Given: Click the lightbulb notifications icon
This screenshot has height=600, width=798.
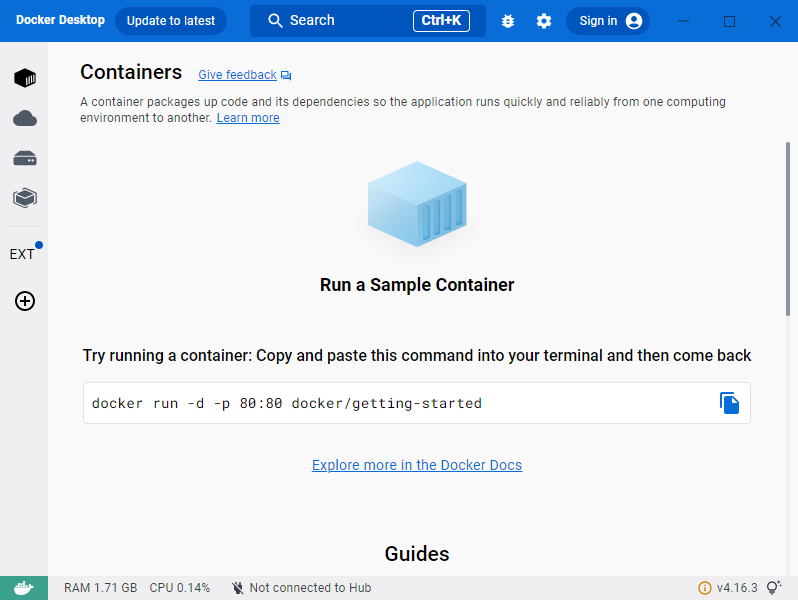Looking at the screenshot, I should (x=774, y=587).
